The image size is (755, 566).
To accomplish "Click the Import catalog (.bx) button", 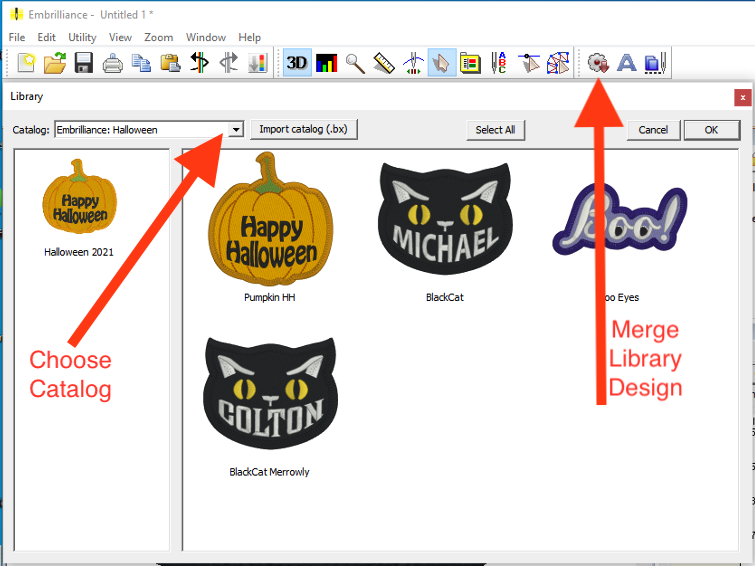I will pyautogui.click(x=303, y=130).
